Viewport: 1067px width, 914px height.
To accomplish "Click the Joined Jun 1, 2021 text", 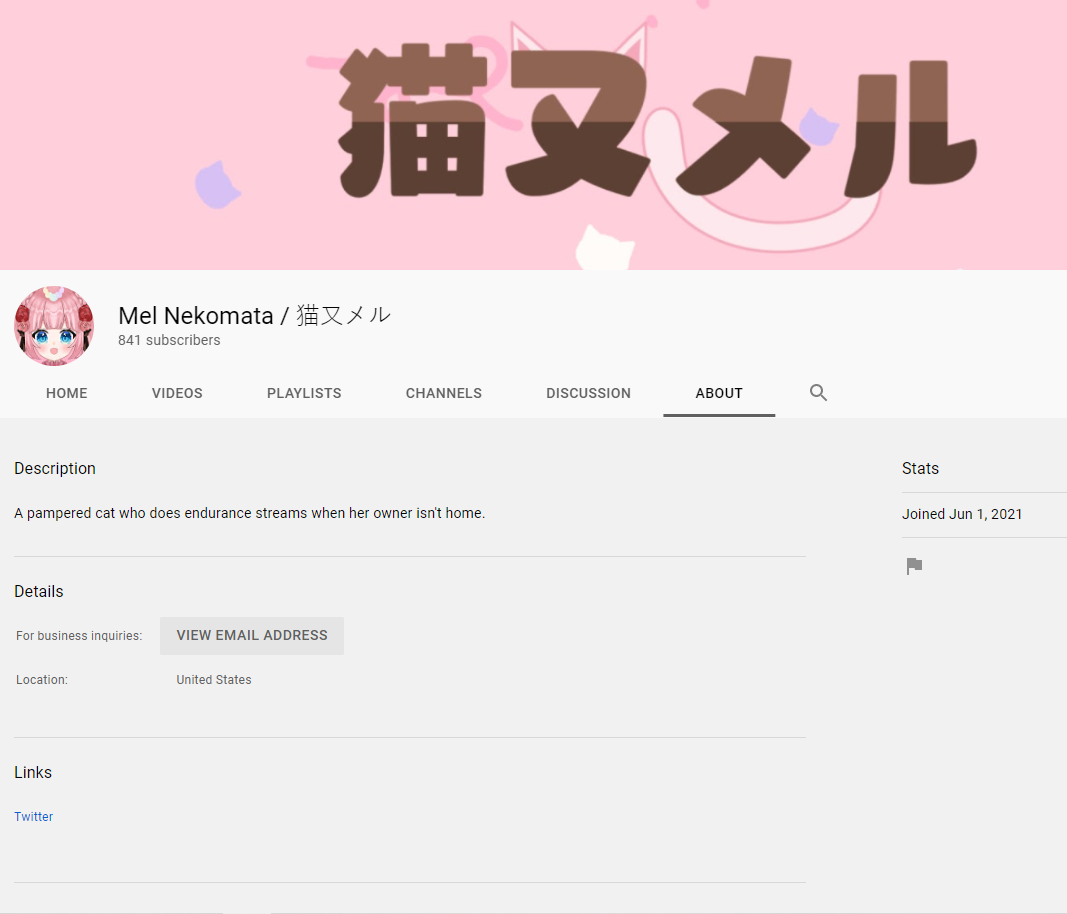I will [962, 515].
